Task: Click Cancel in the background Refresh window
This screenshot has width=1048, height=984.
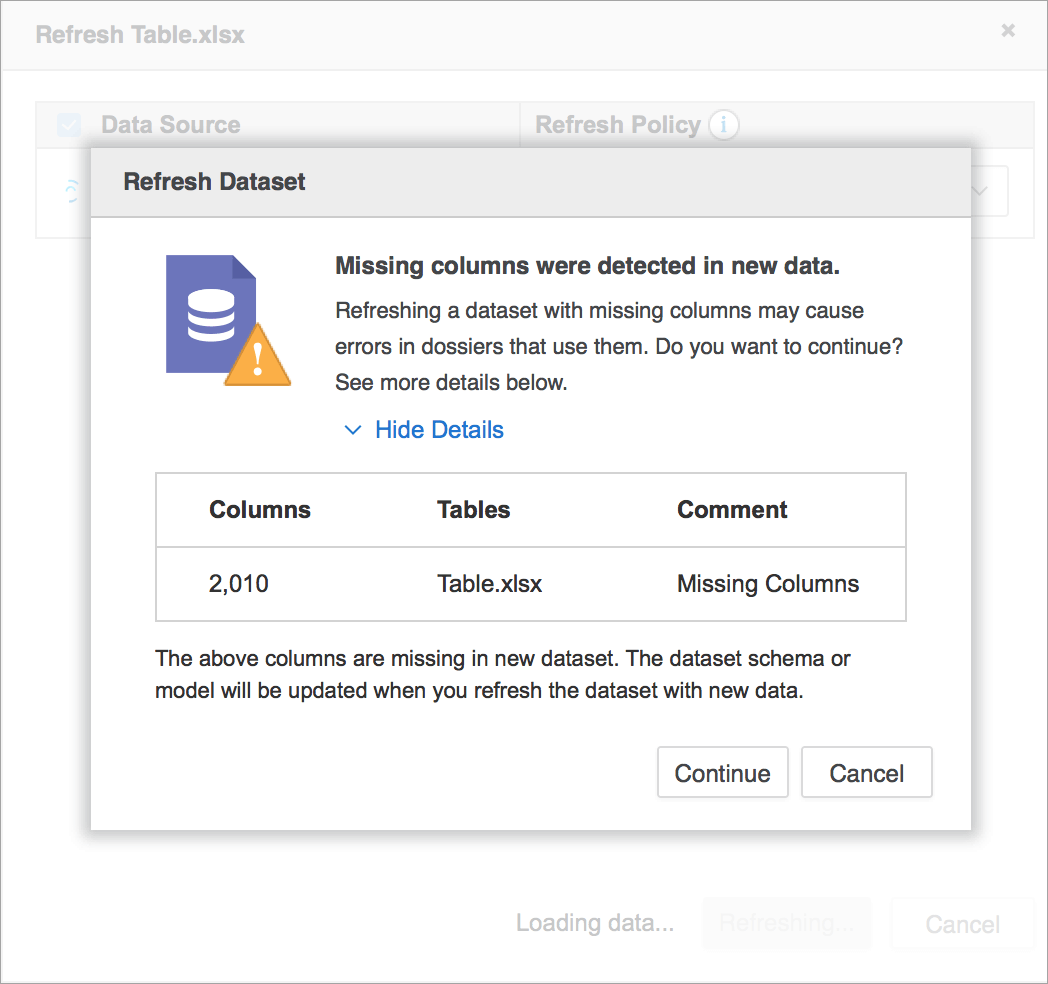Action: (962, 924)
